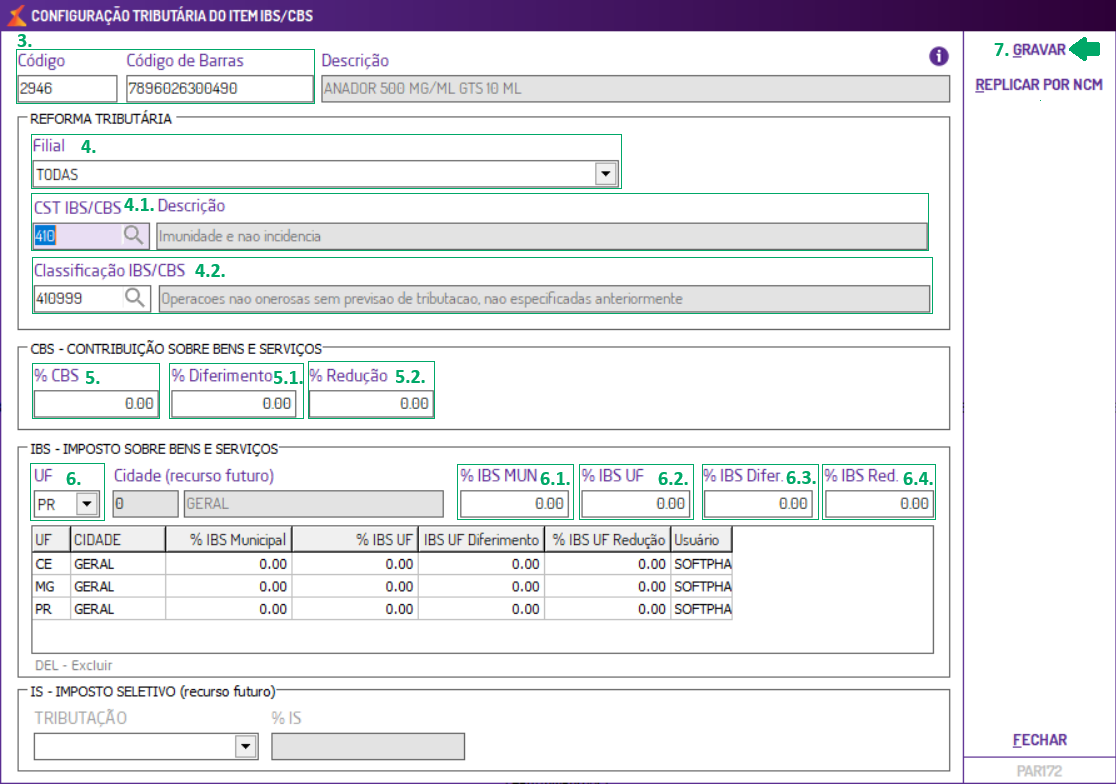Viewport: 1116px width, 784px height.
Task: Click the % Redução CBS field
Action: 371,404
